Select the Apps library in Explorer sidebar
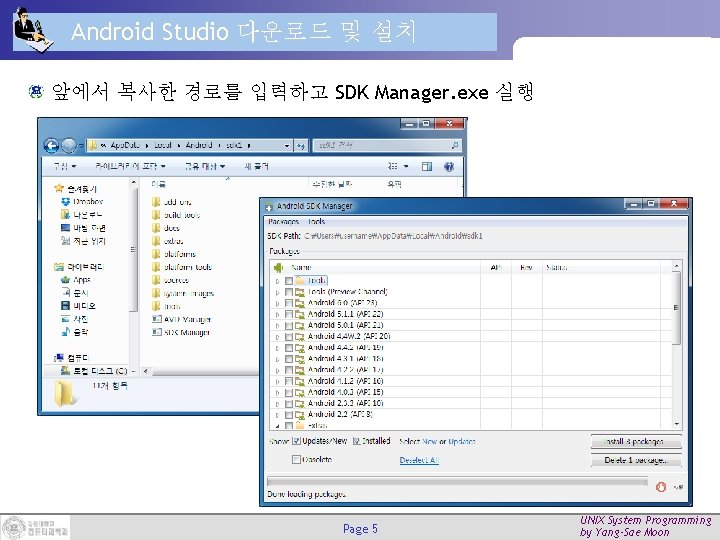 76,280
